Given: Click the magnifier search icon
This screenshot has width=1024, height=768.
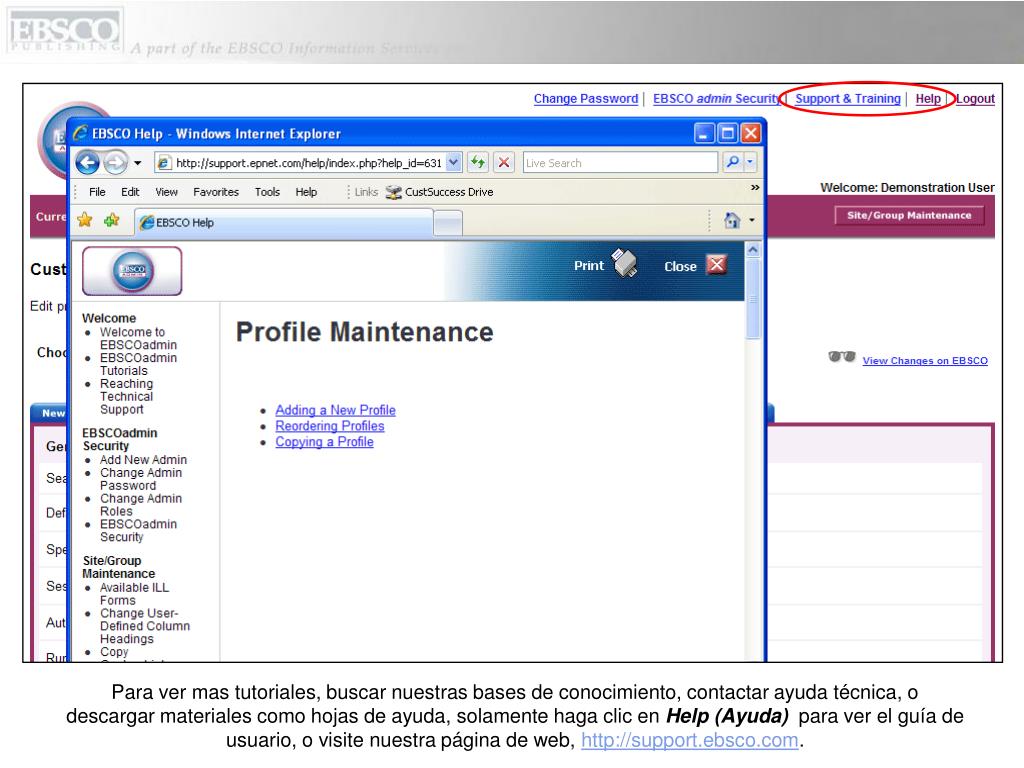Looking at the screenshot, I should coord(733,162).
